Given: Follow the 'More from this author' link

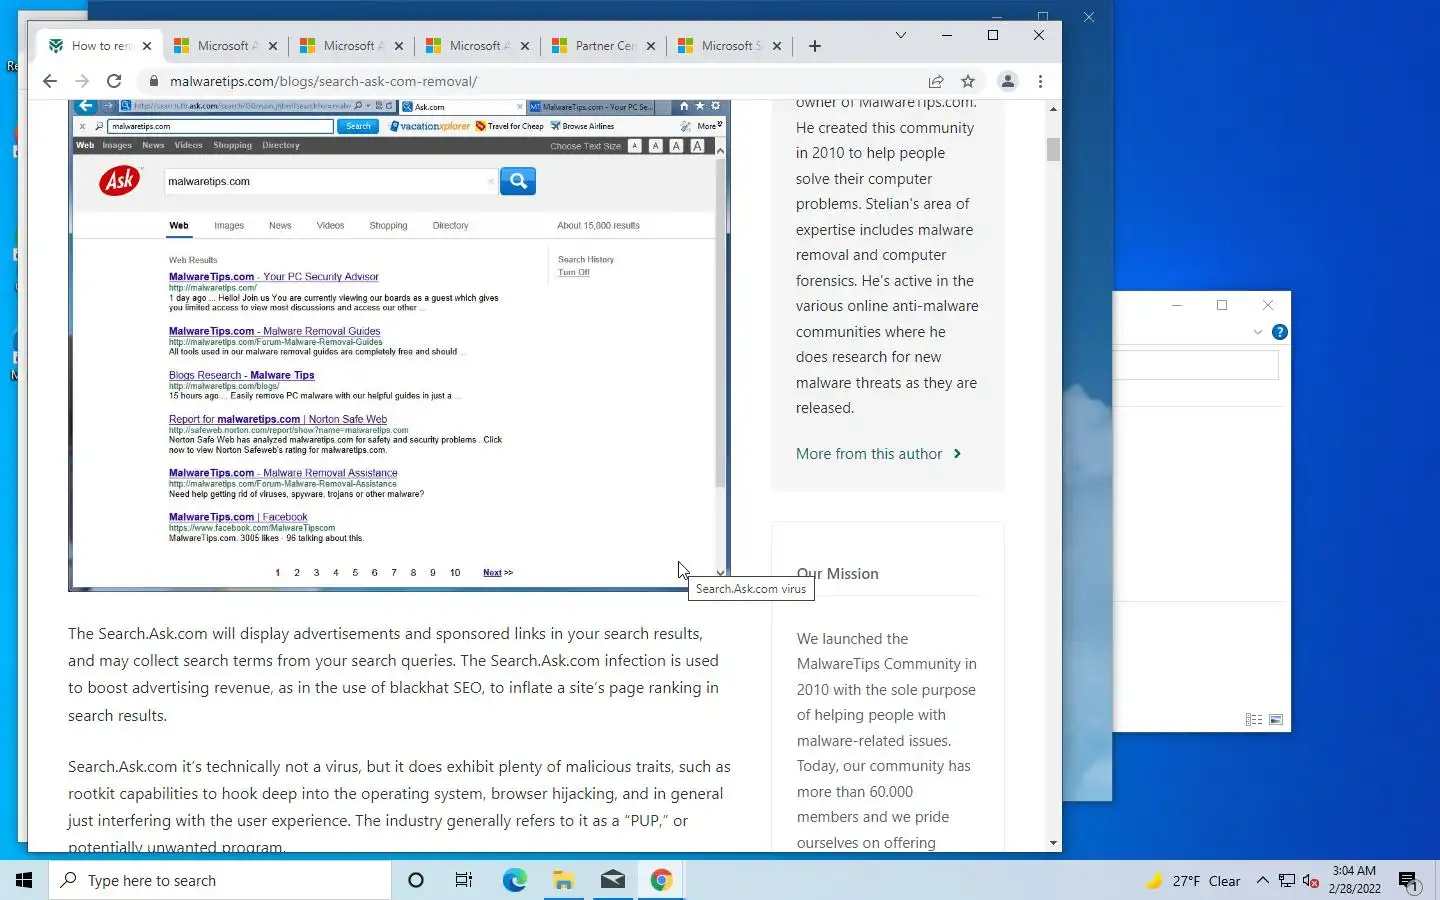Looking at the screenshot, I should pyautogui.click(x=878, y=454).
